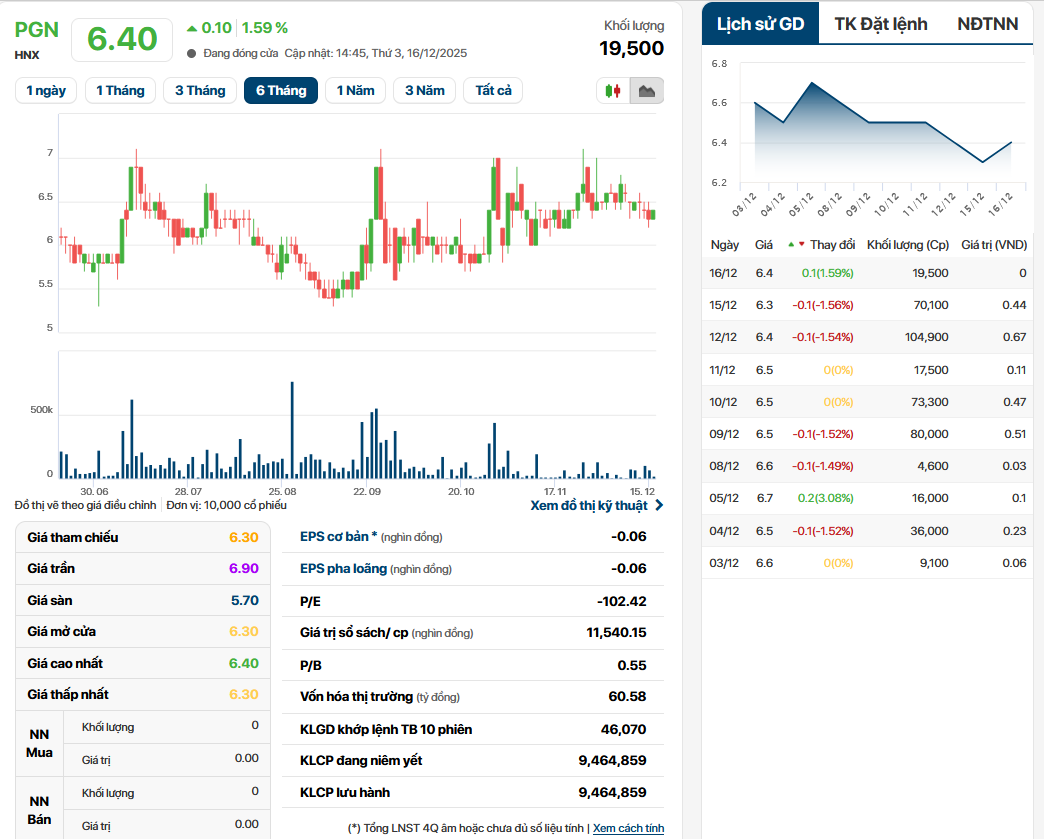
Task: Click chevron arrow beside Xem đồ thị kỹ thuật
Action: (x=659, y=505)
